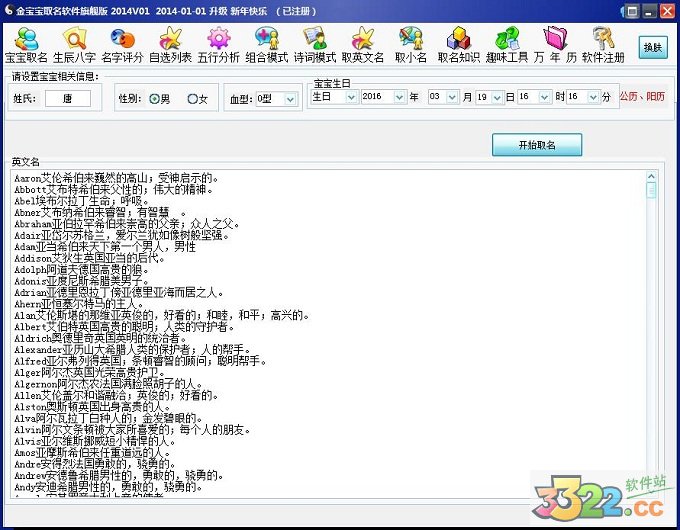Open the 名字评分 name scoring tool
680x530 pixels.
pyautogui.click(x=122, y=45)
